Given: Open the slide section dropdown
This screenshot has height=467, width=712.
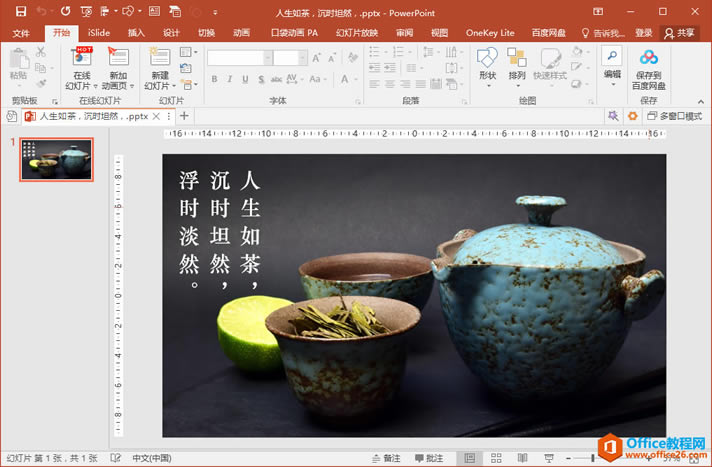Looking at the screenshot, I should [188, 84].
